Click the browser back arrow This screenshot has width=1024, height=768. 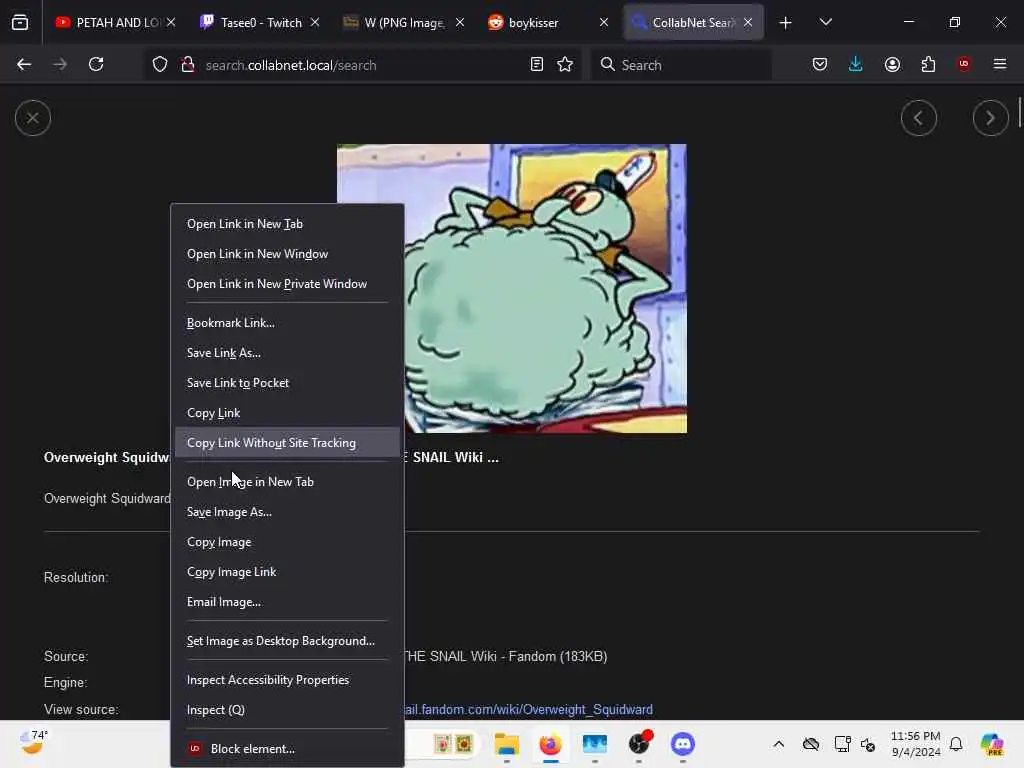(x=24, y=64)
